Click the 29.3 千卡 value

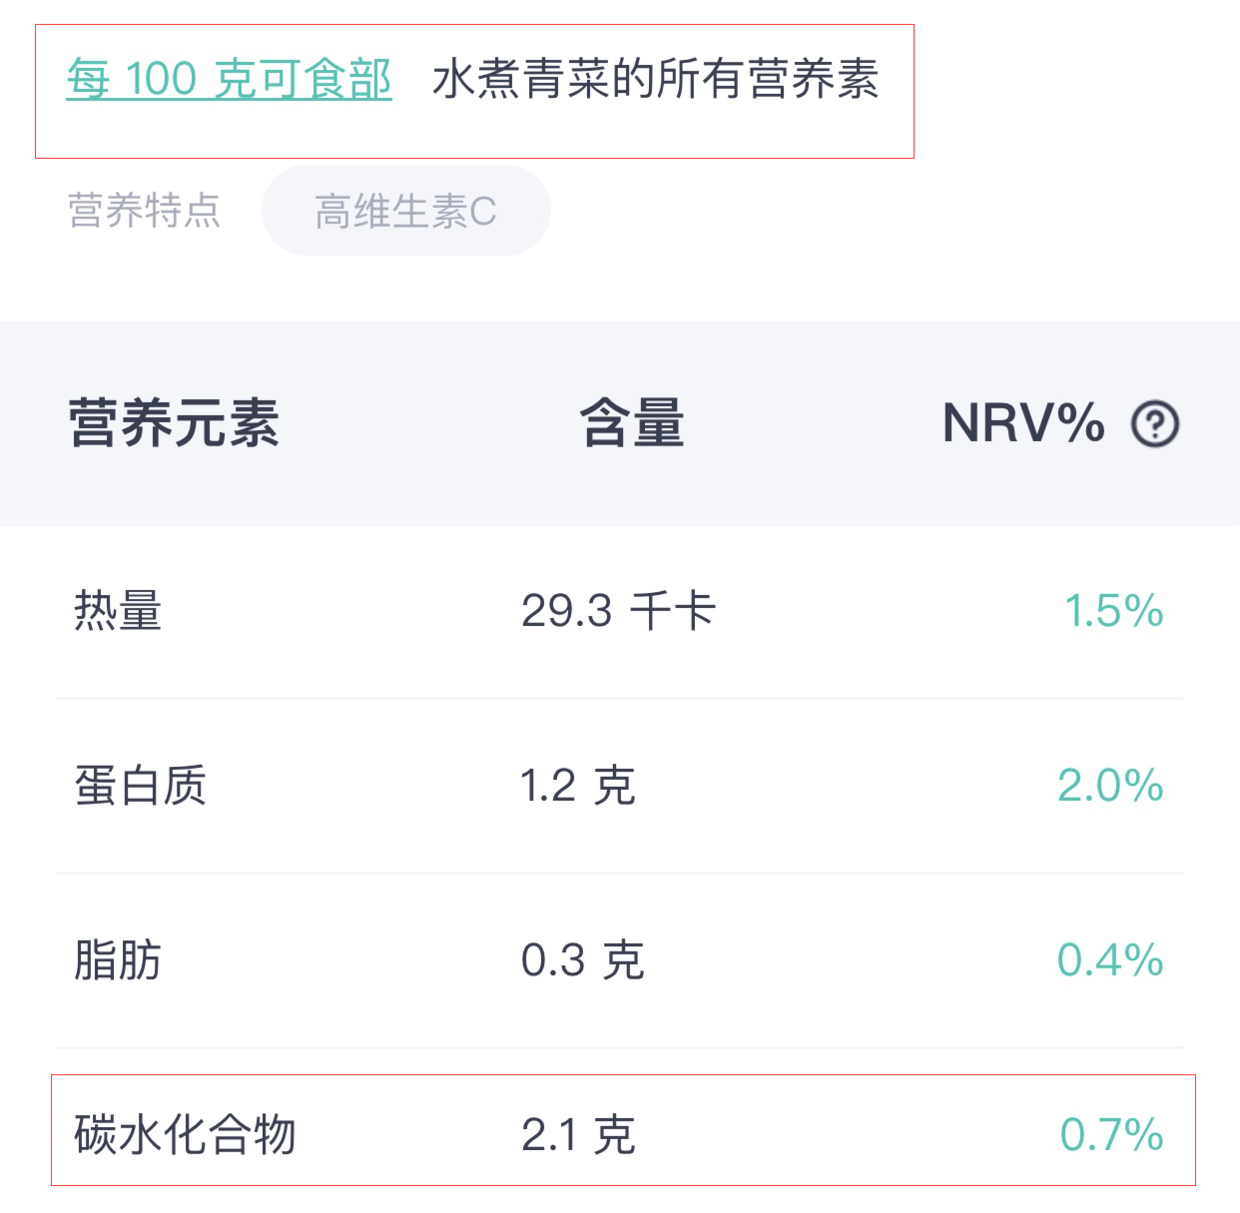click(x=618, y=610)
